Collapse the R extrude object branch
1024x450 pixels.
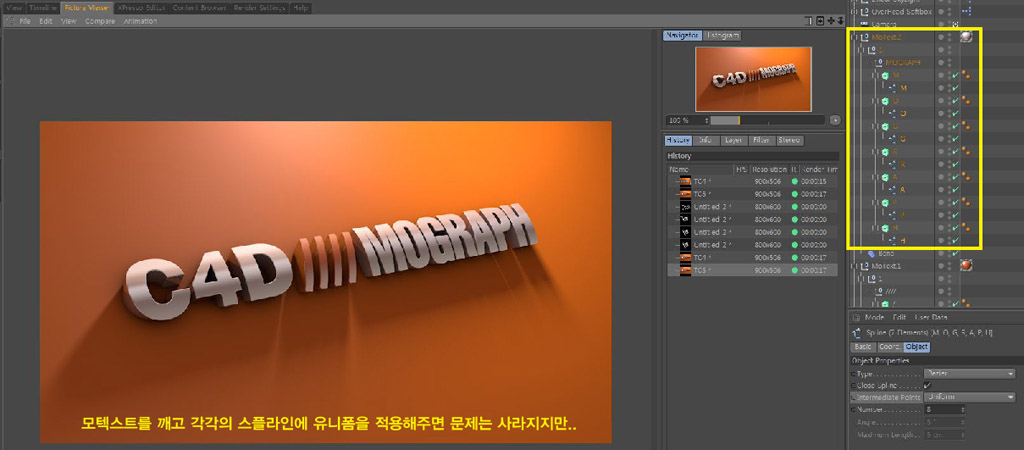[x=877, y=152]
